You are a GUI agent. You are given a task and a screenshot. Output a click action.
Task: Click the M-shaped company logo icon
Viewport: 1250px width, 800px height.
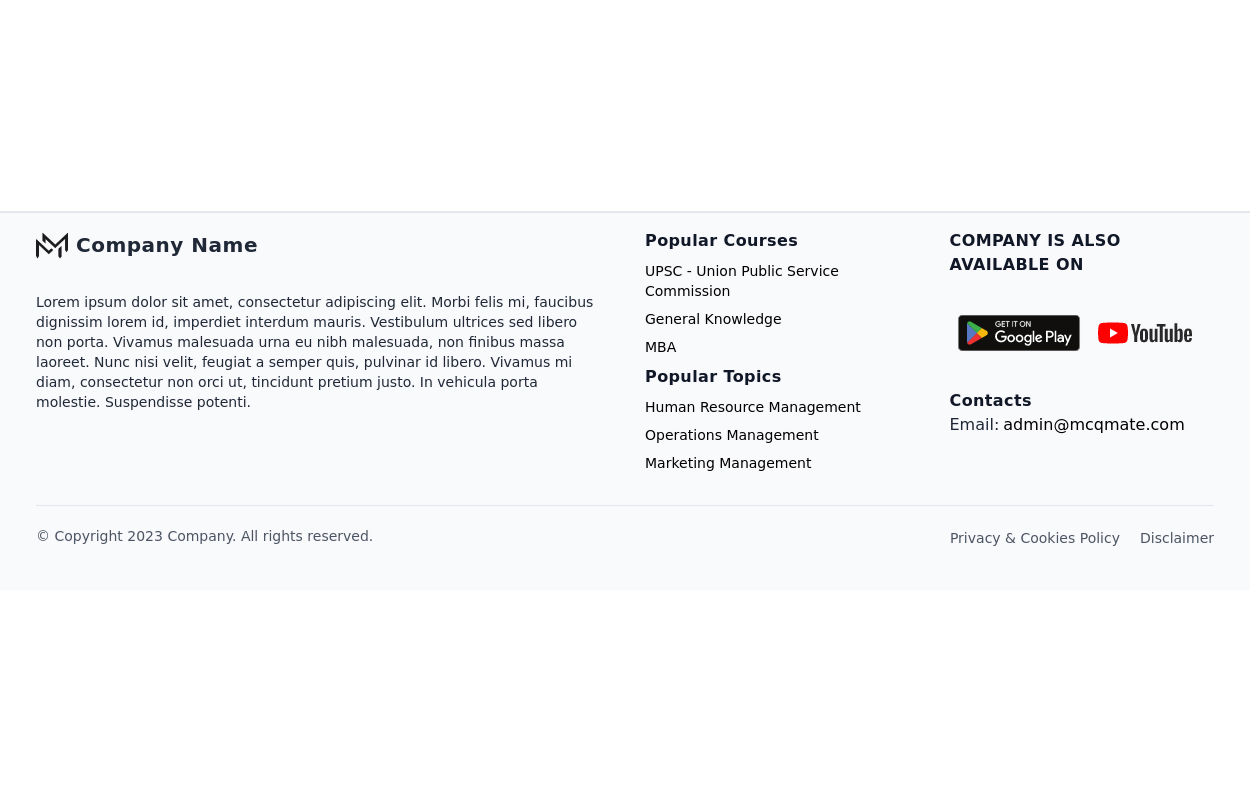coord(52,245)
